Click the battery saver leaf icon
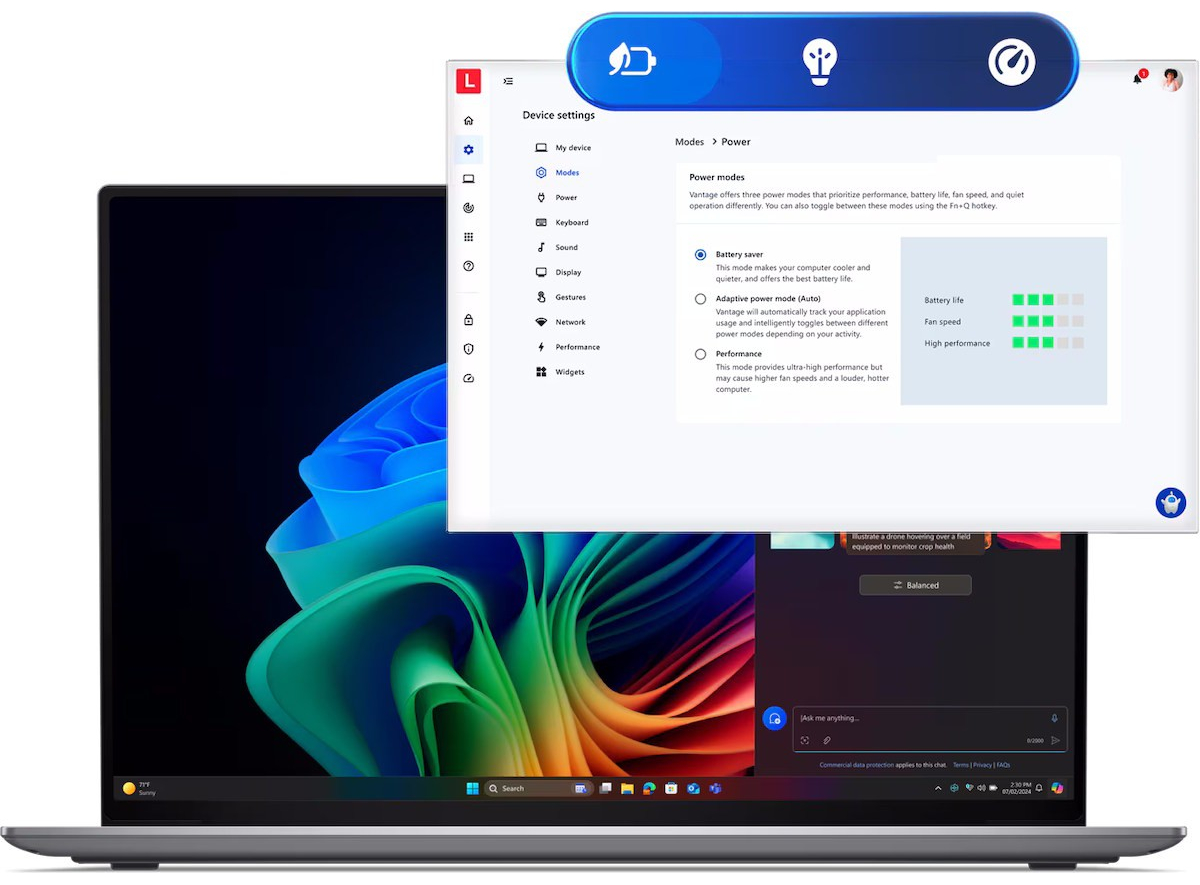 633,63
